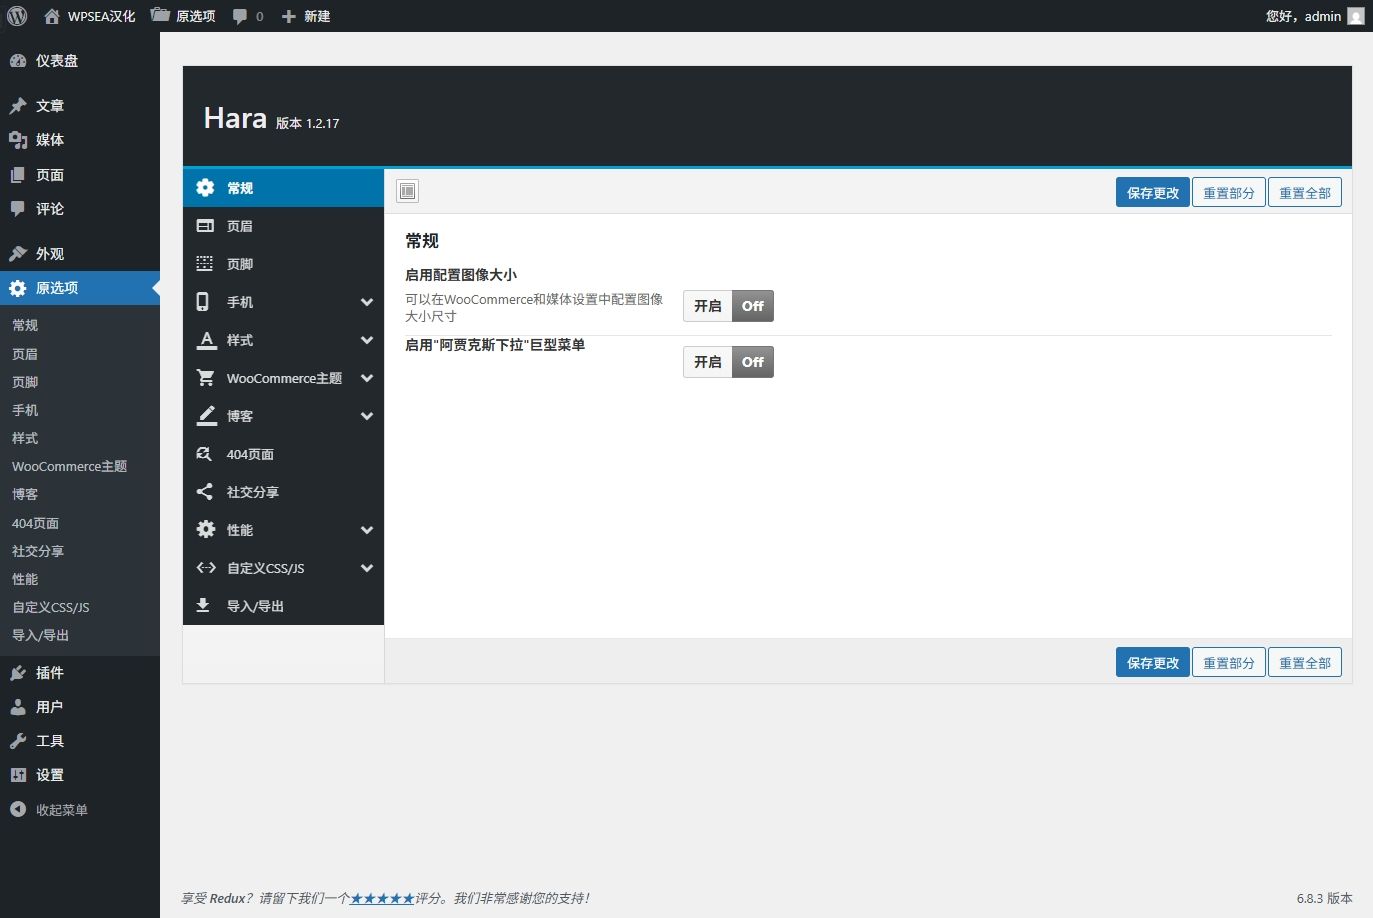Click the expand-all sections icon in the options toolbar
The width and height of the screenshot is (1373, 918).
pyautogui.click(x=408, y=191)
